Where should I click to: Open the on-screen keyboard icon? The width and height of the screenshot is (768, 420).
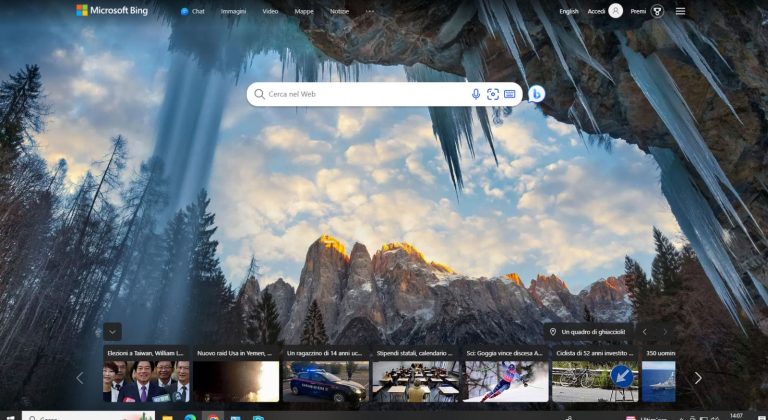510,94
